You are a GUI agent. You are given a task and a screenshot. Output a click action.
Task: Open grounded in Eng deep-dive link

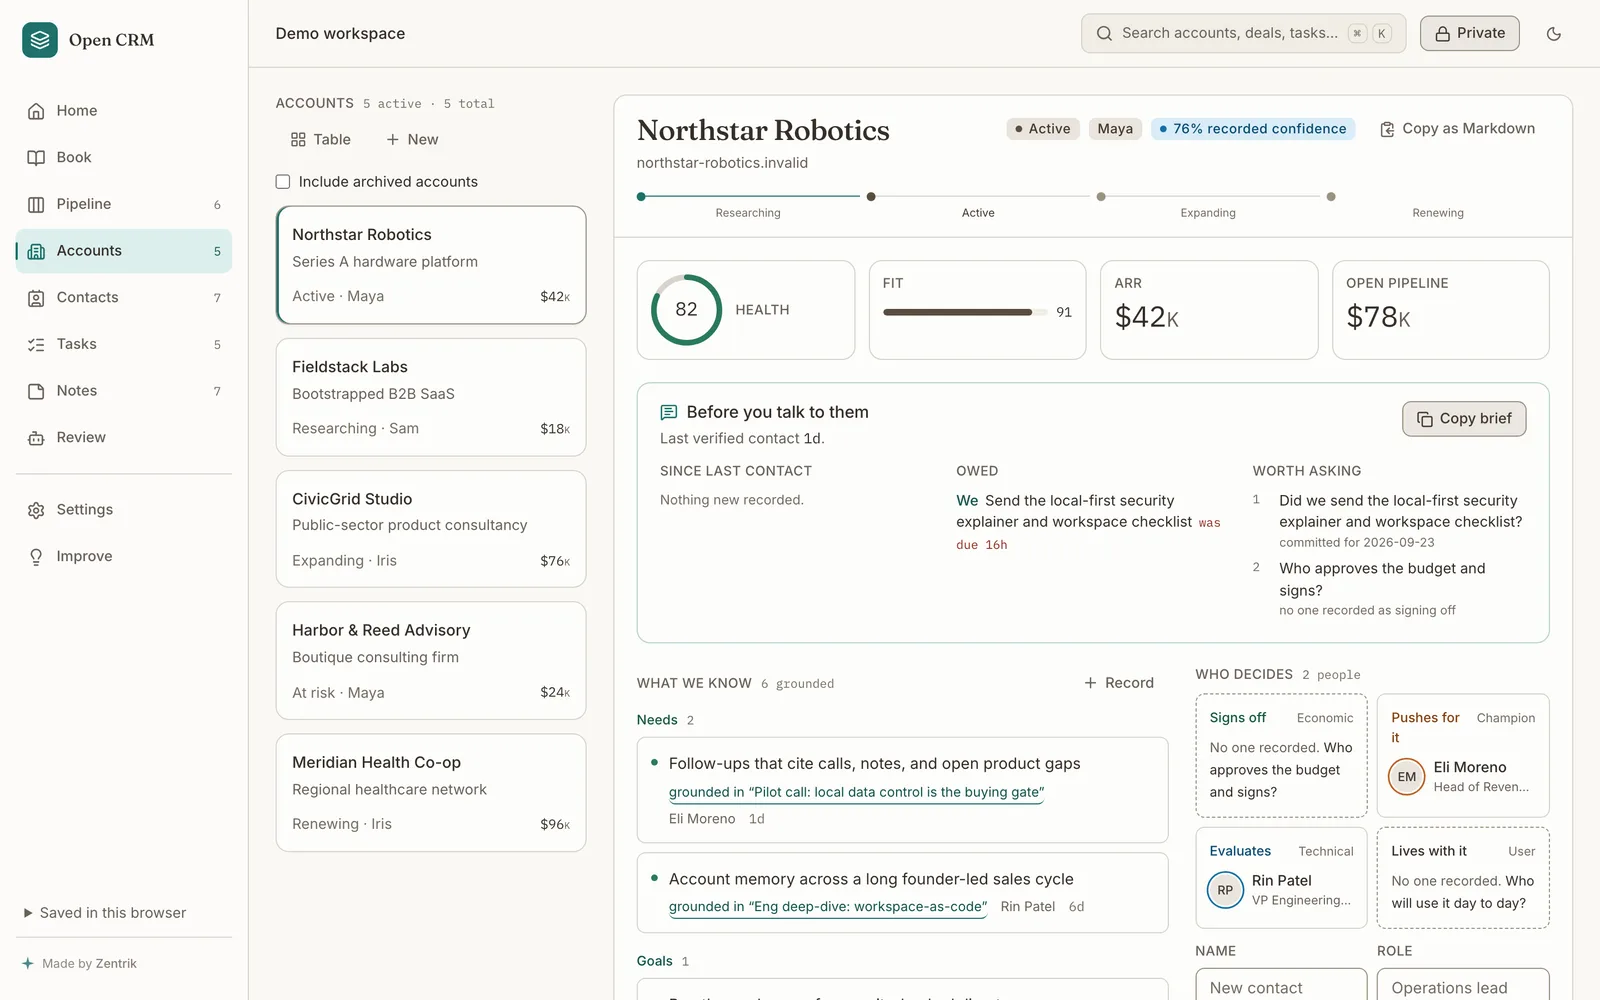(828, 907)
